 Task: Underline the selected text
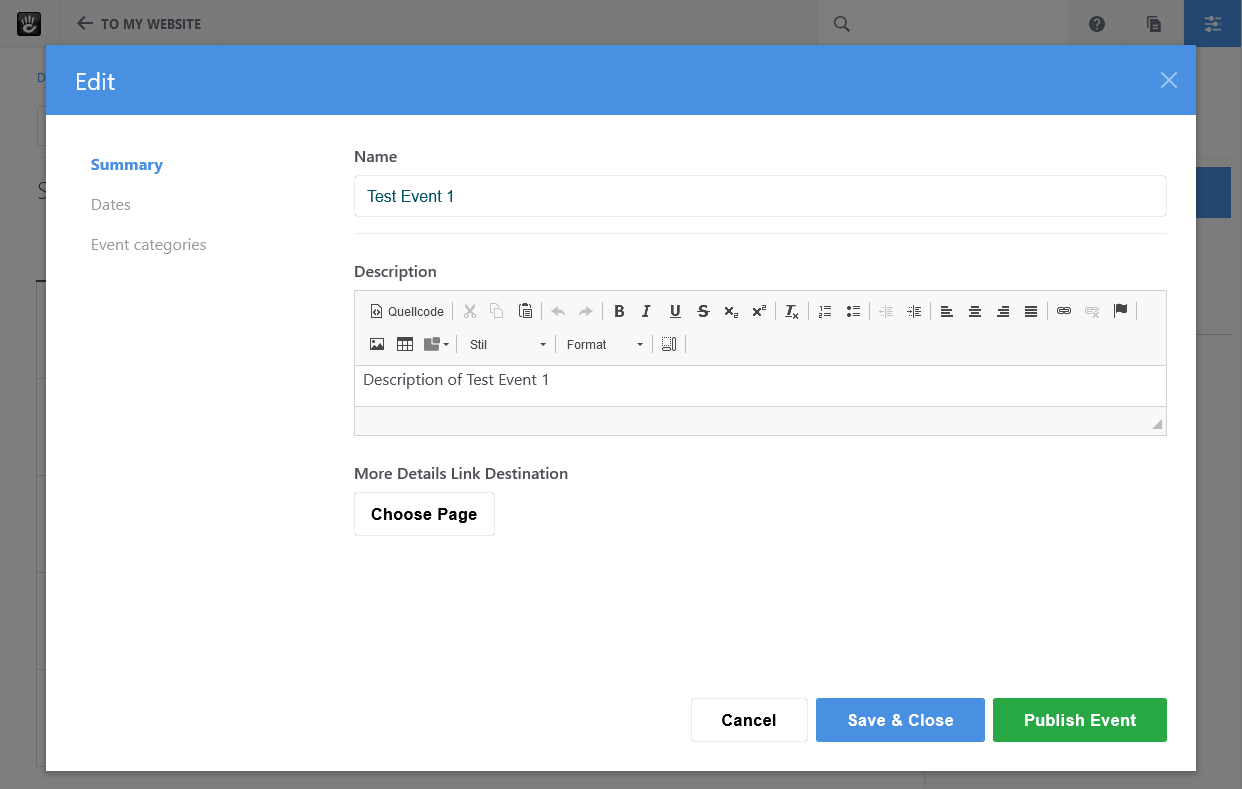(x=675, y=311)
